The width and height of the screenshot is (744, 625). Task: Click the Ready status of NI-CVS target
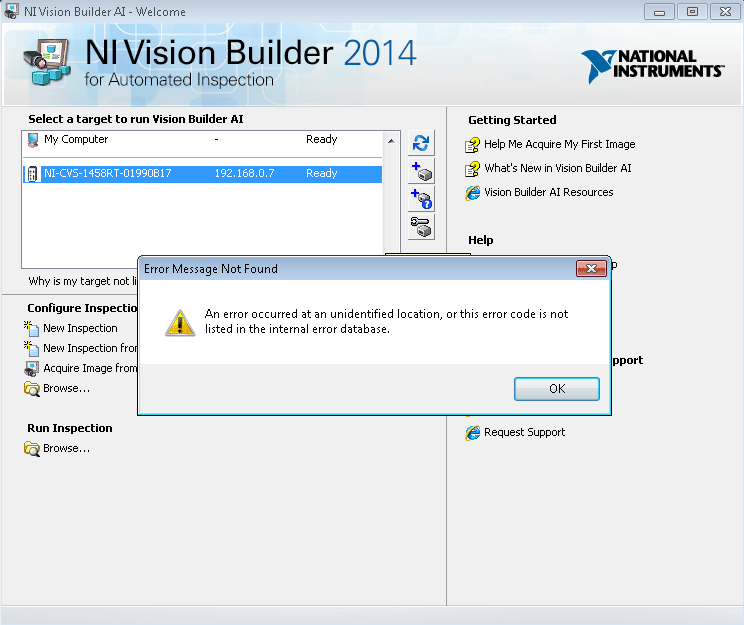pos(321,173)
